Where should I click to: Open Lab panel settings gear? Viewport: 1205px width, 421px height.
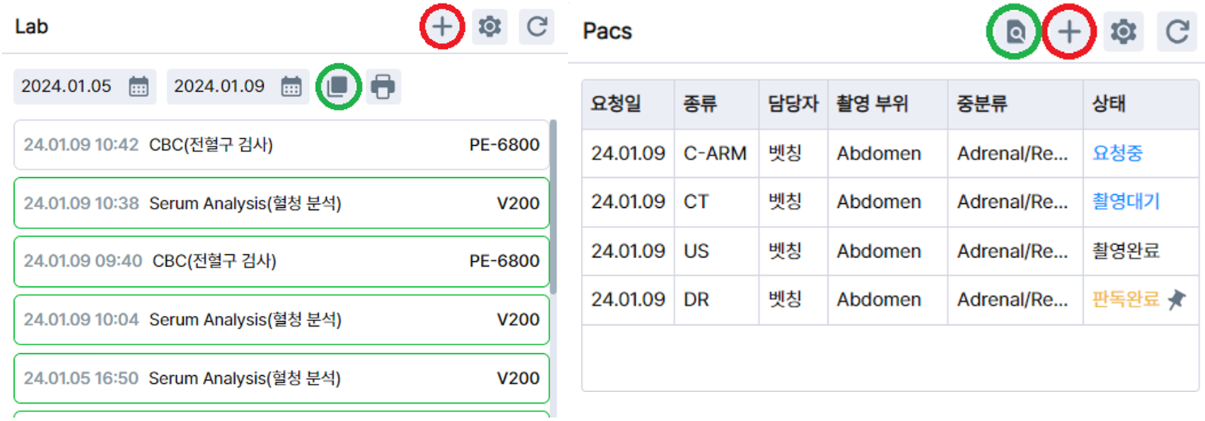pyautogui.click(x=489, y=27)
